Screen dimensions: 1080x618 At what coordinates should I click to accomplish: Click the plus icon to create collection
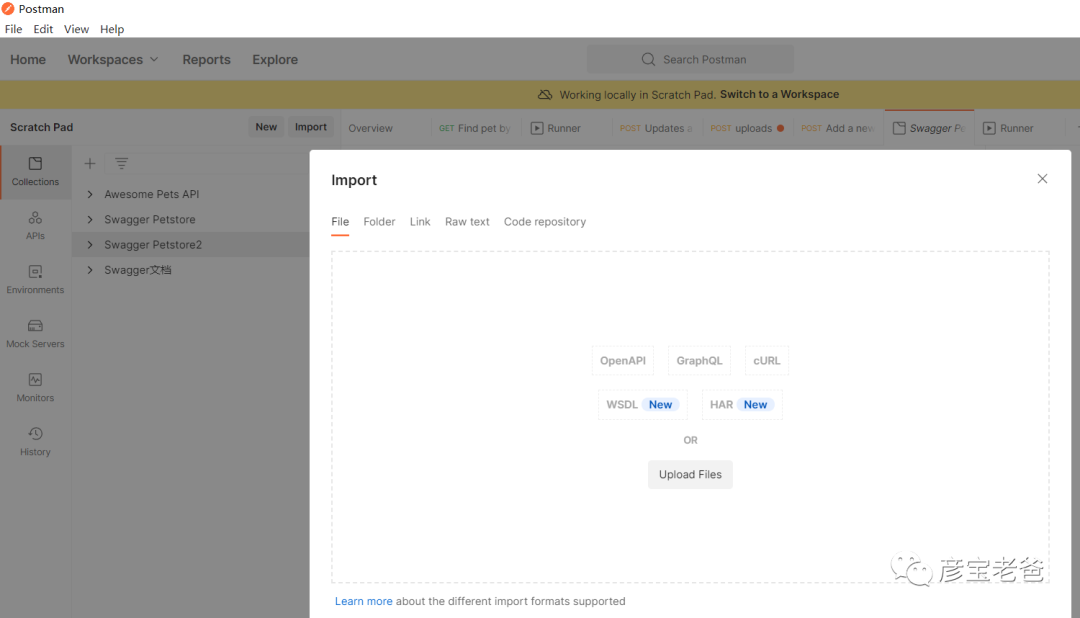point(90,163)
